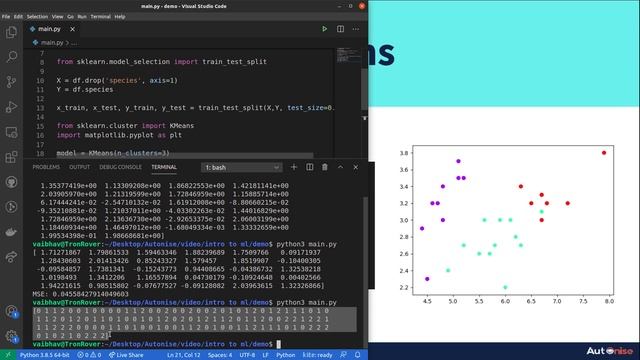Kill the terminal with trash icon
The image size is (640, 360).
(x=325, y=167)
